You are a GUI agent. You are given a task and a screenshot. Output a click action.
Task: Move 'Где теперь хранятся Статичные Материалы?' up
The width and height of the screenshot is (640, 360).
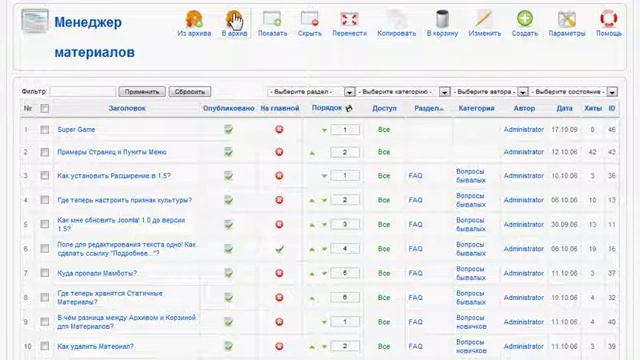[312, 298]
